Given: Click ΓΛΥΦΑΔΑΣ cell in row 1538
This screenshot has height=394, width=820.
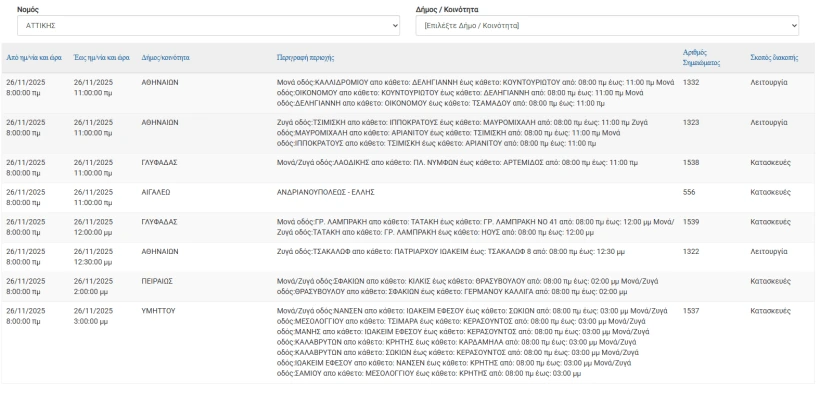Looking at the screenshot, I should coord(160,163).
